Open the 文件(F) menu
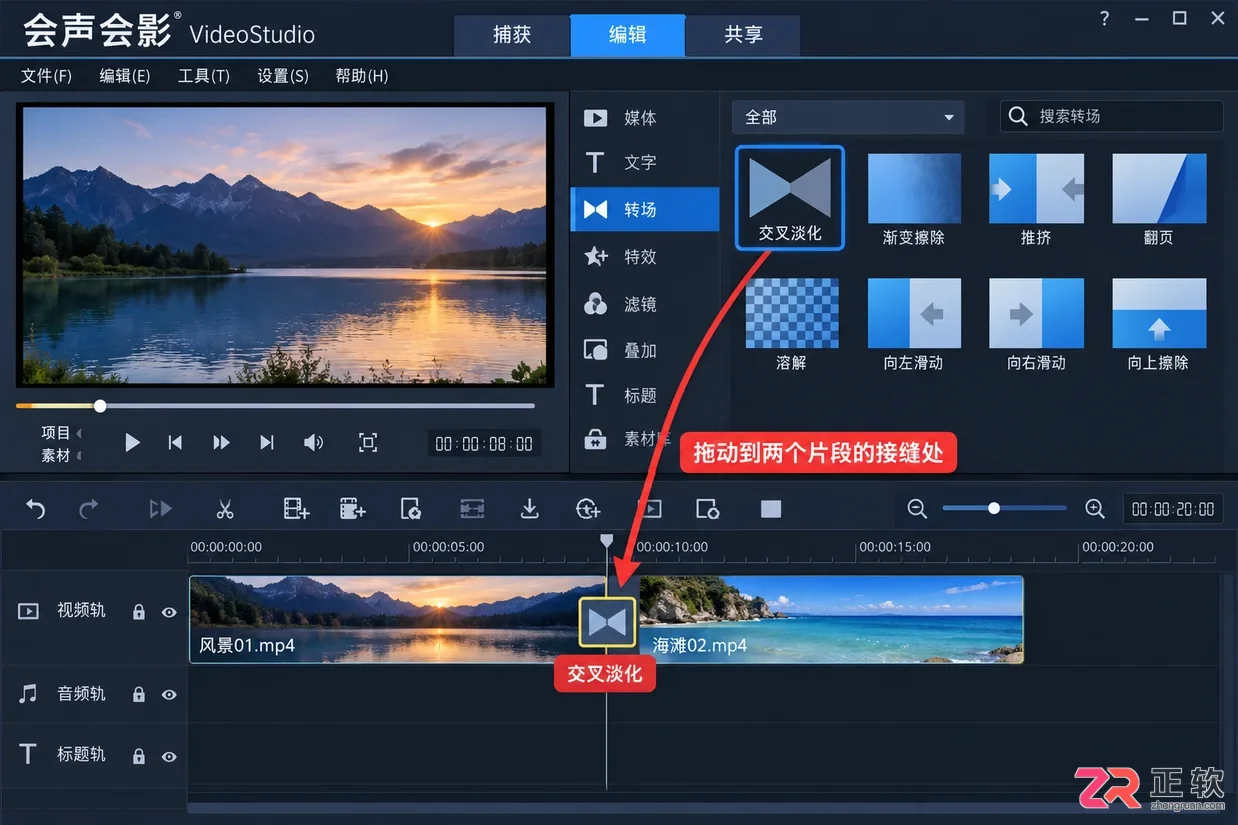 pyautogui.click(x=47, y=76)
